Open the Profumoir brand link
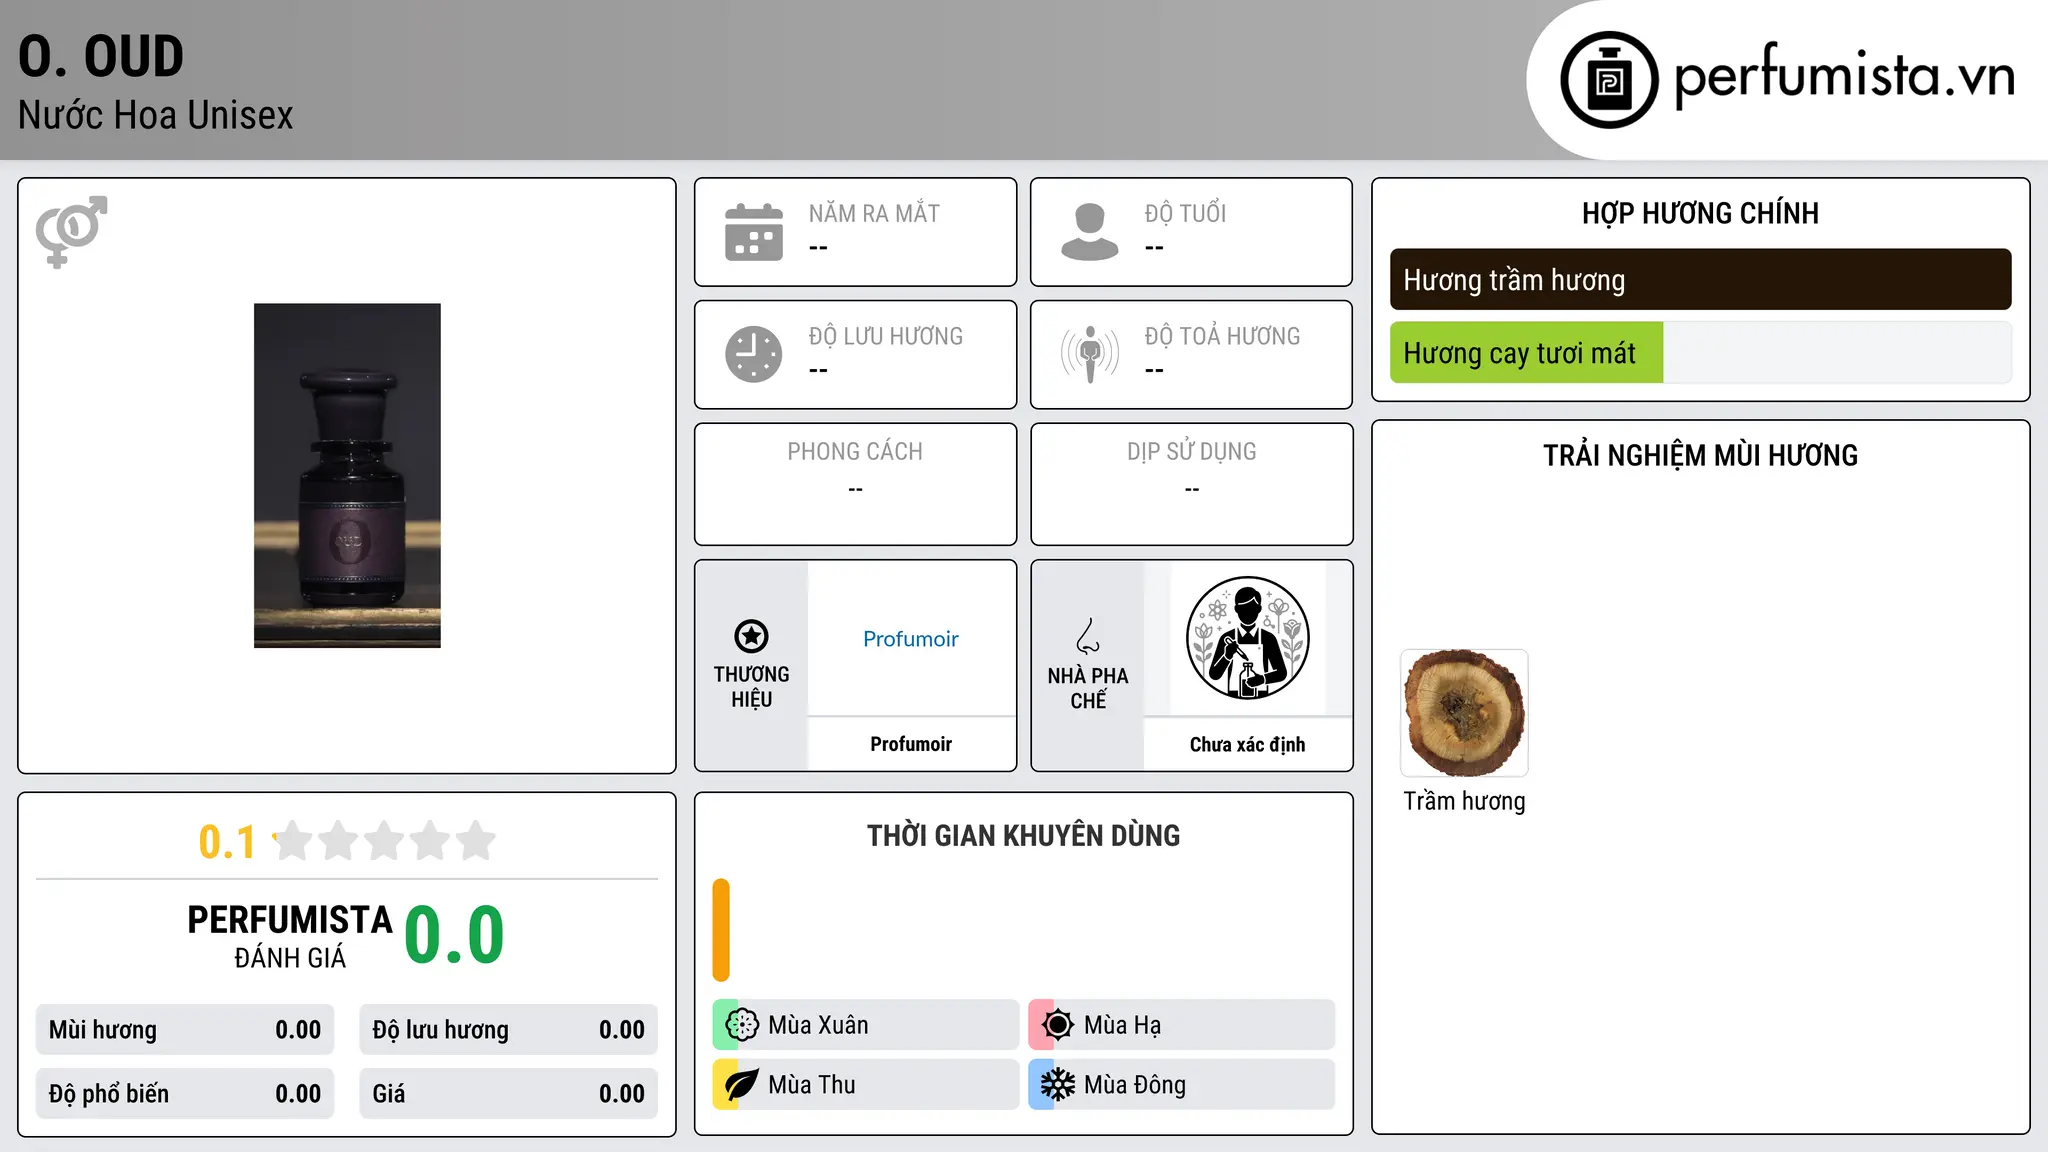The image size is (2048, 1152). [x=911, y=639]
